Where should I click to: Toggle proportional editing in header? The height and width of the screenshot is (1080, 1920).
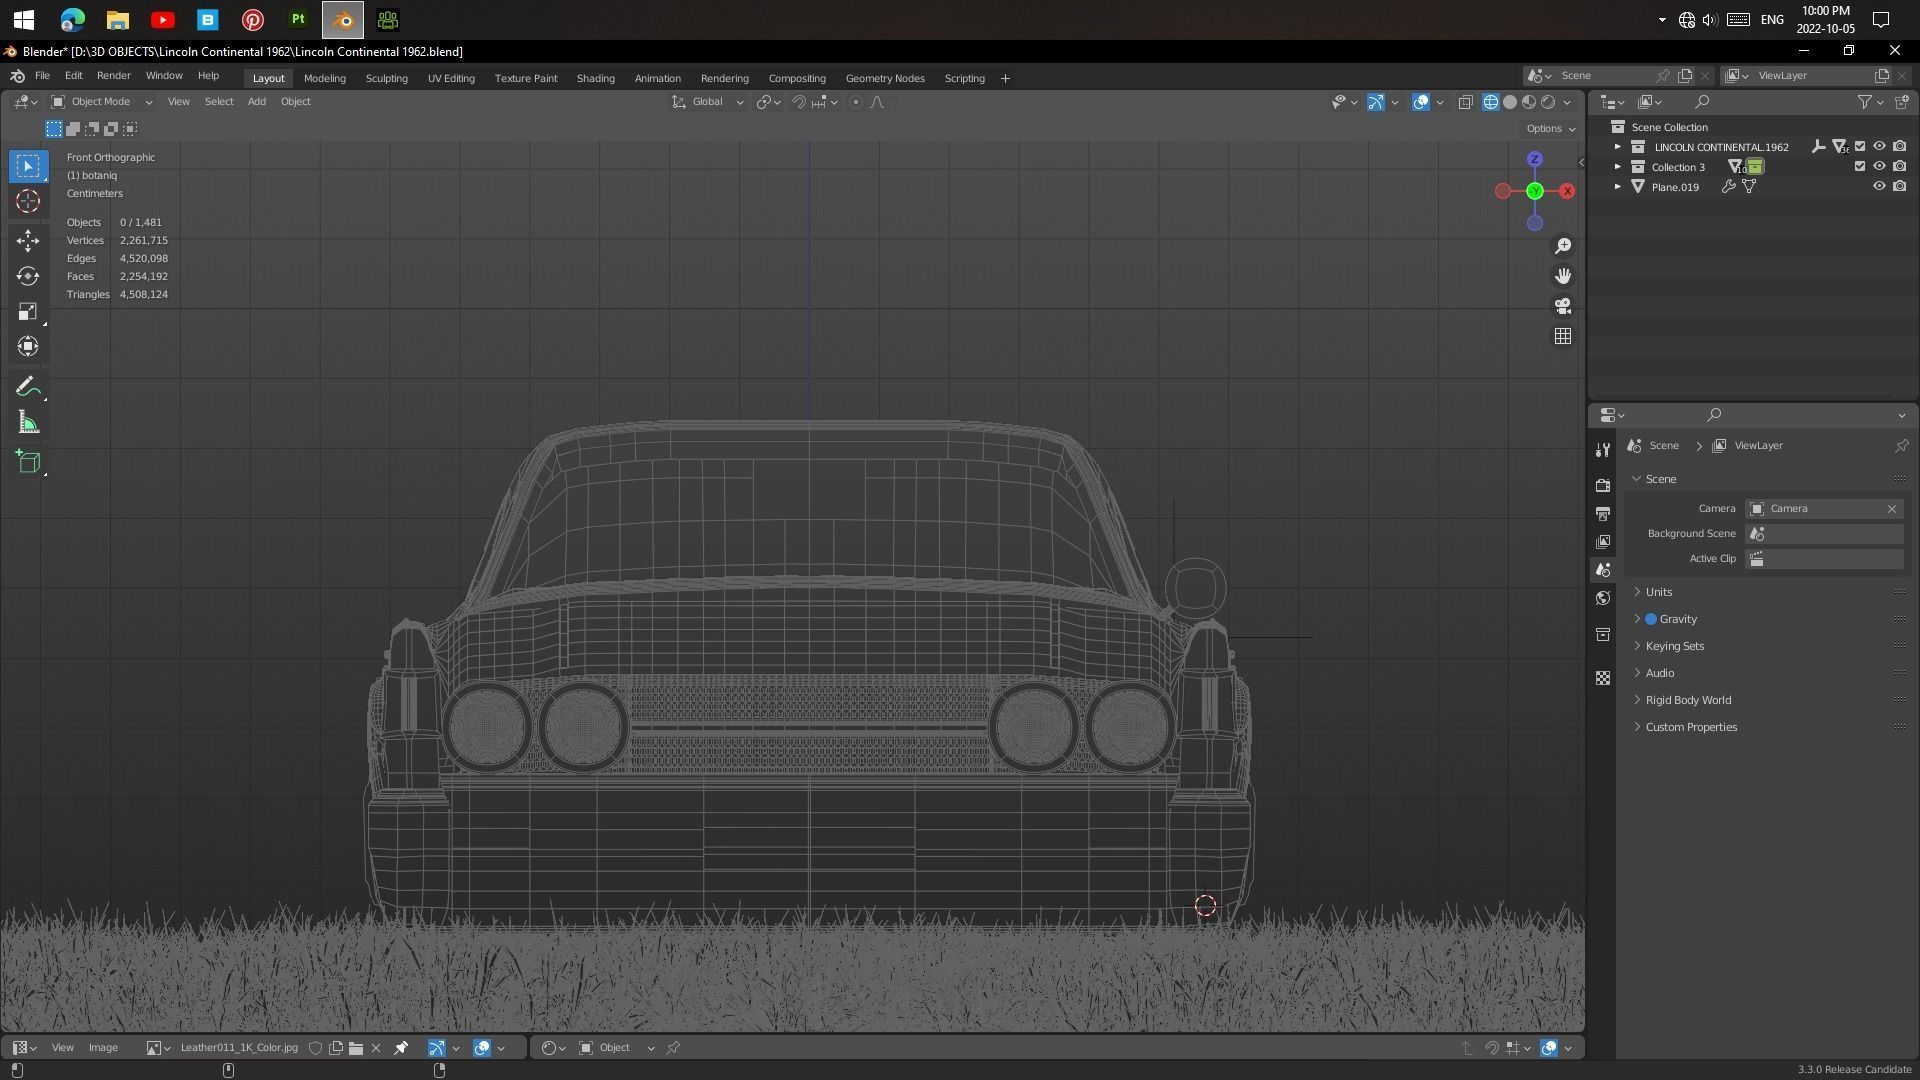[x=856, y=102]
